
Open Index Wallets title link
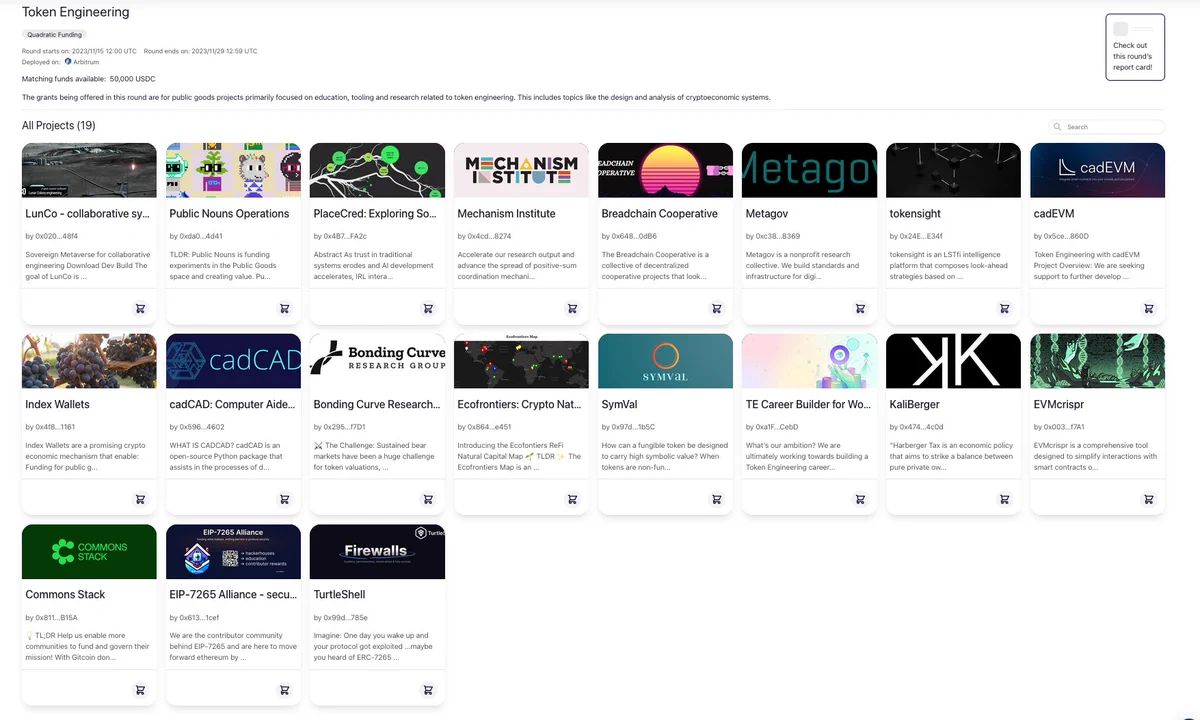point(57,405)
